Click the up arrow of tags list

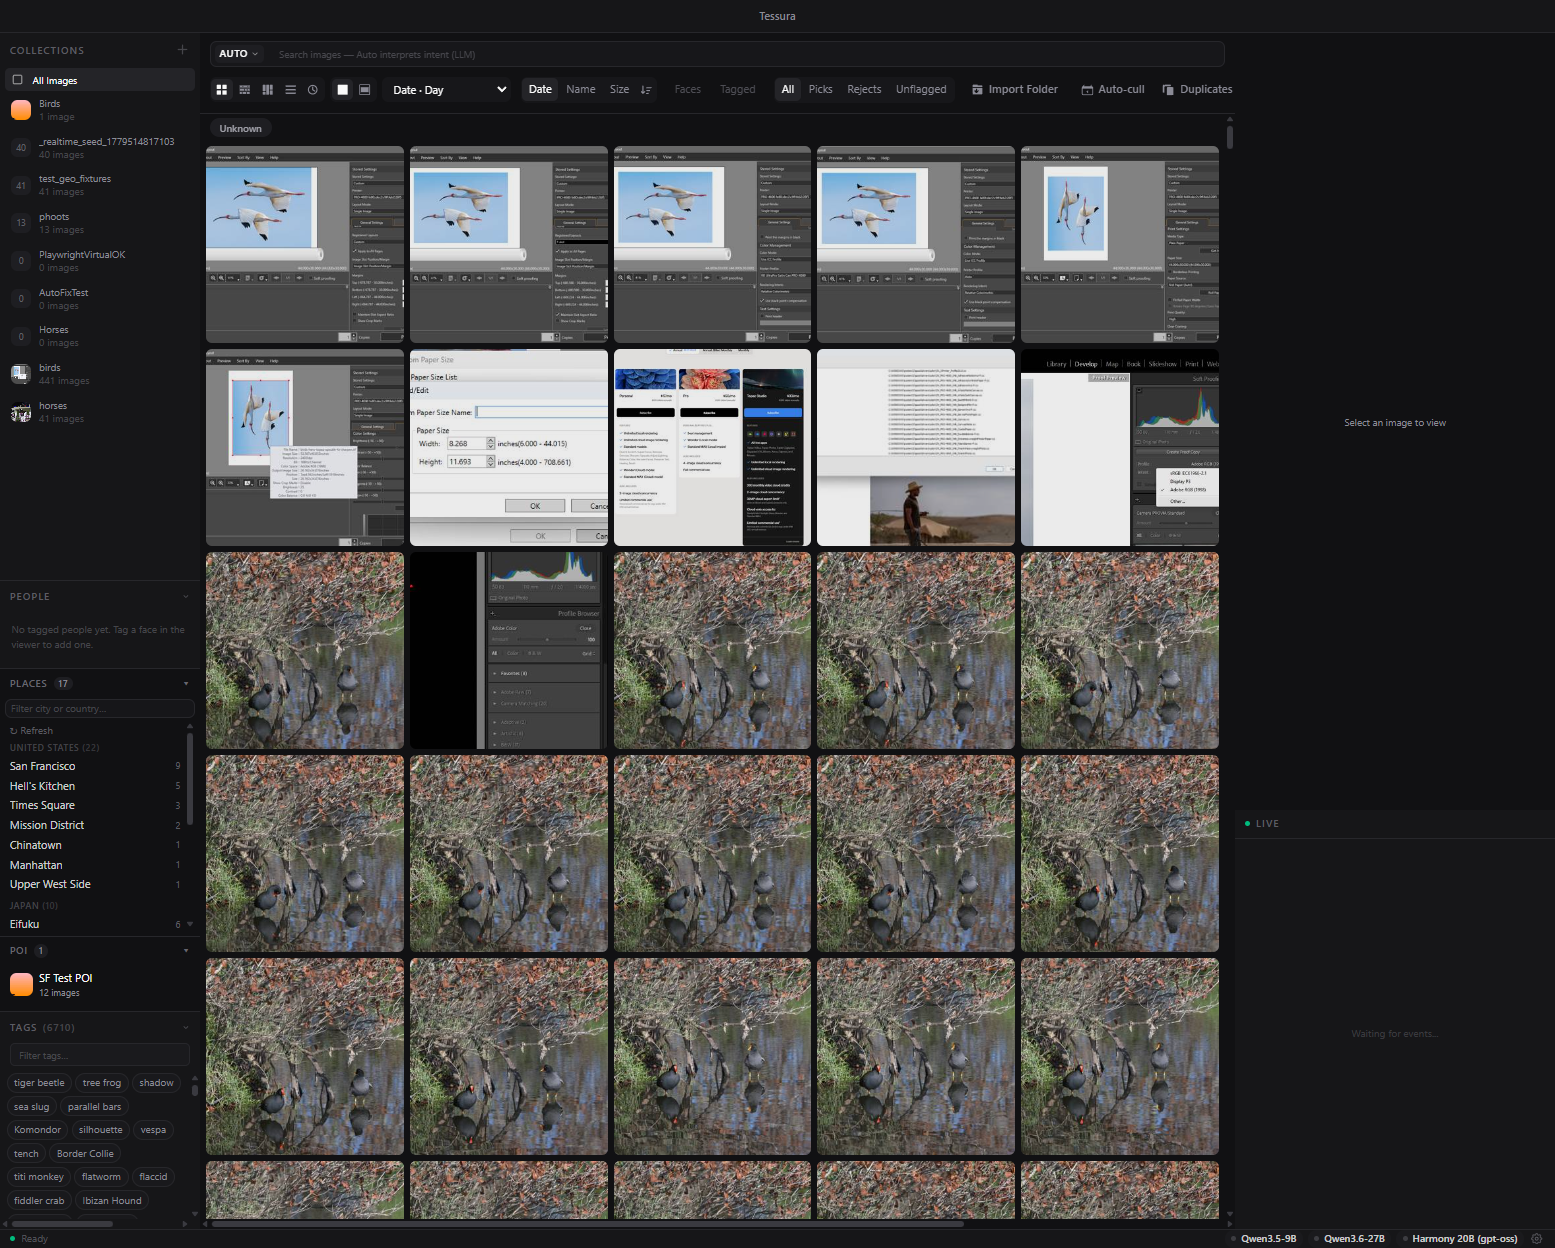click(x=195, y=1078)
